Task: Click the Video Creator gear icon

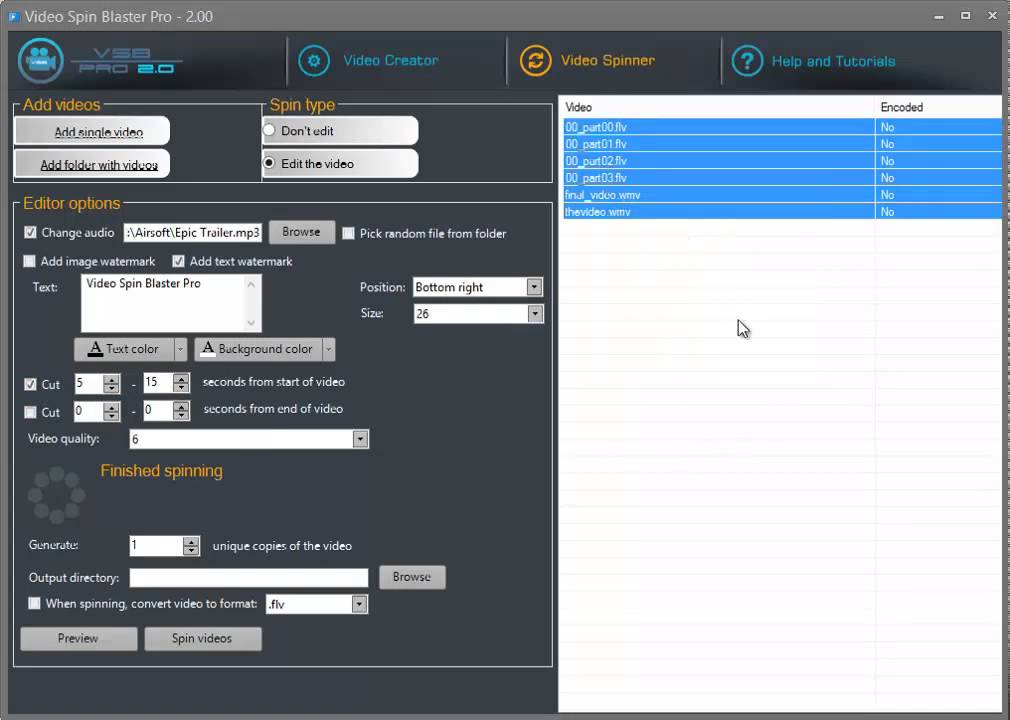Action: (314, 61)
